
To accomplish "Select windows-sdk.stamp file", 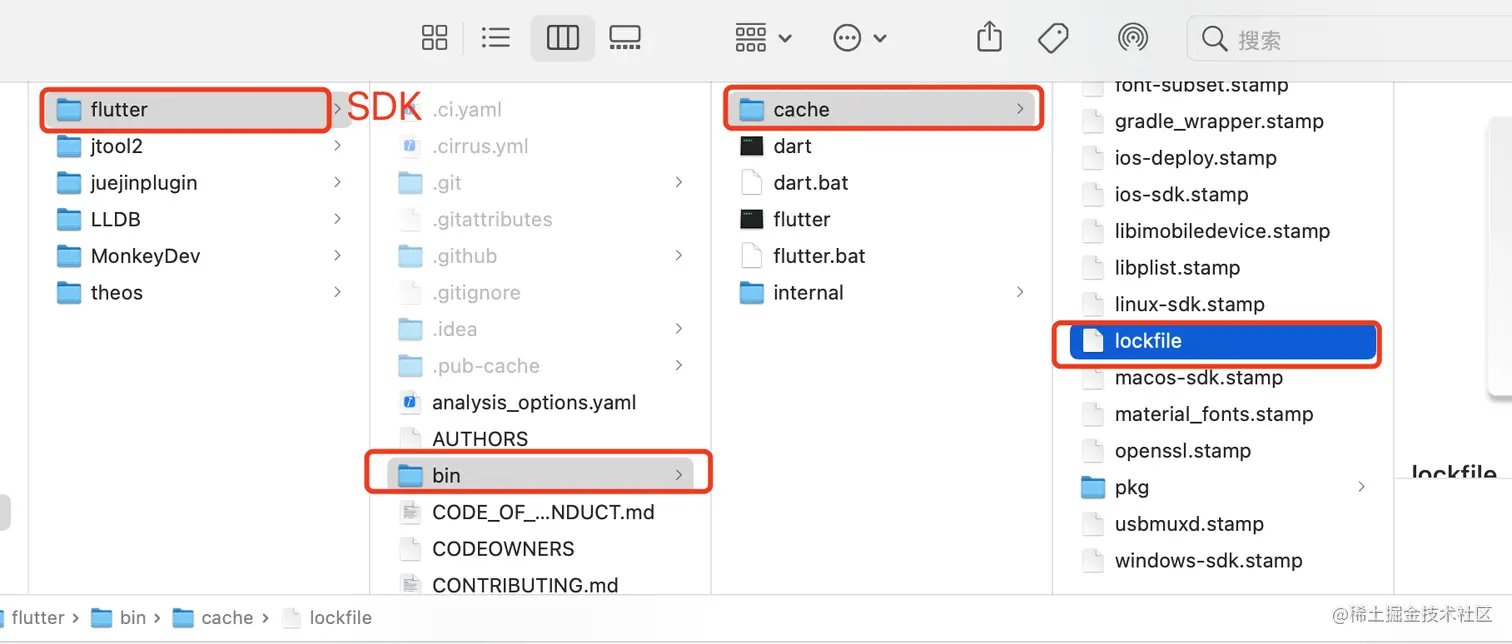I will (x=1223, y=561).
